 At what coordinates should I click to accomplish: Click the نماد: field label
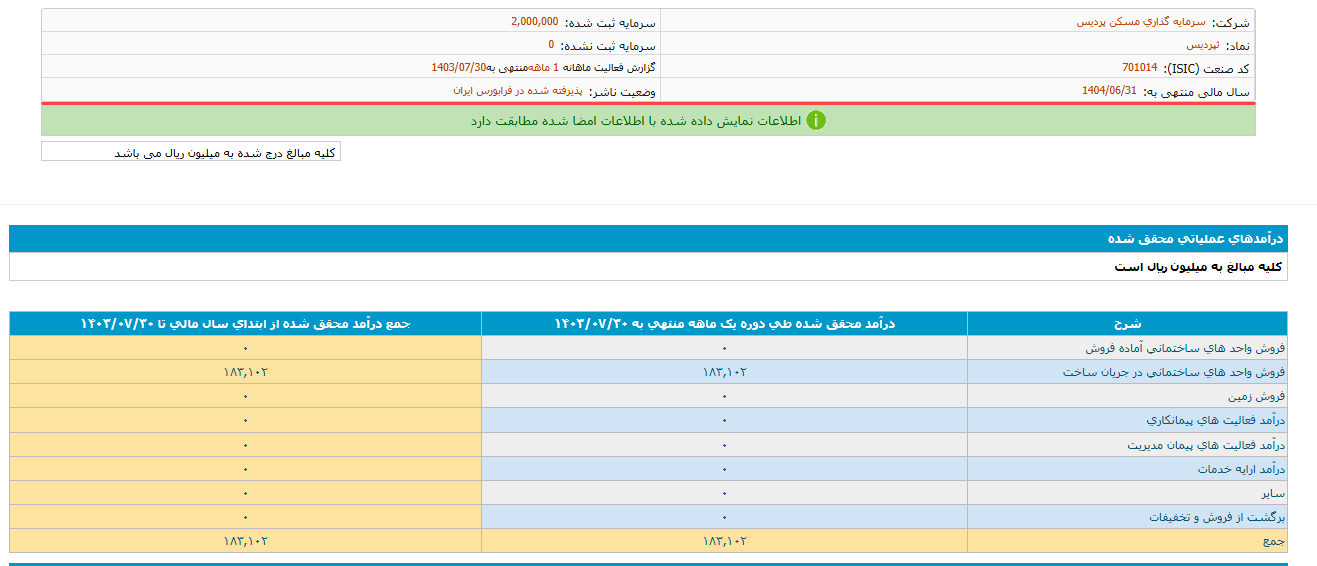pyautogui.click(x=1238, y=46)
